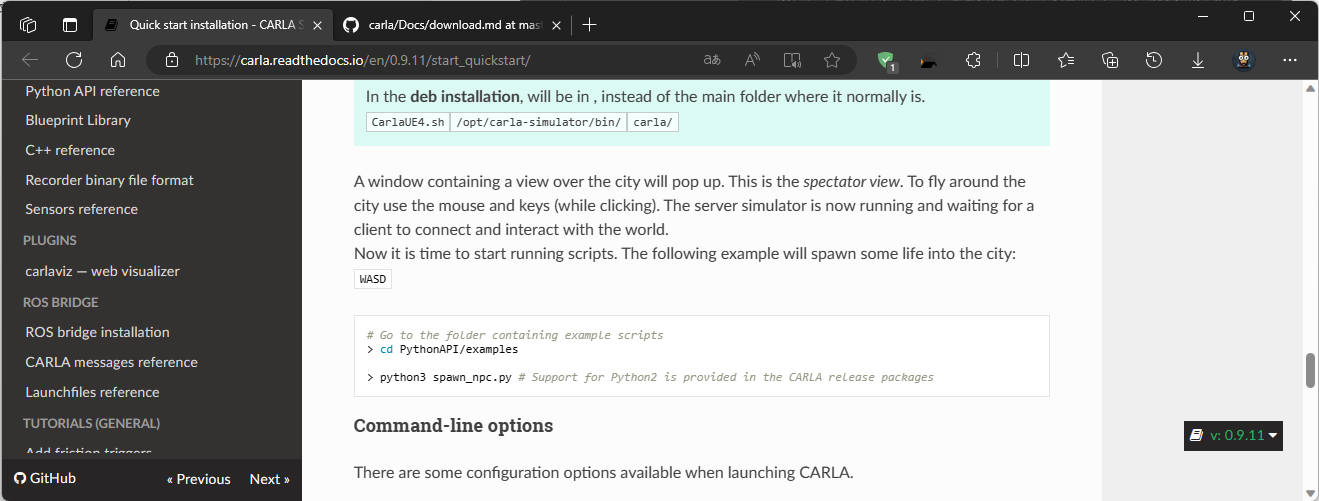Show browser history
This screenshot has width=1319, height=501.
pos(1154,60)
